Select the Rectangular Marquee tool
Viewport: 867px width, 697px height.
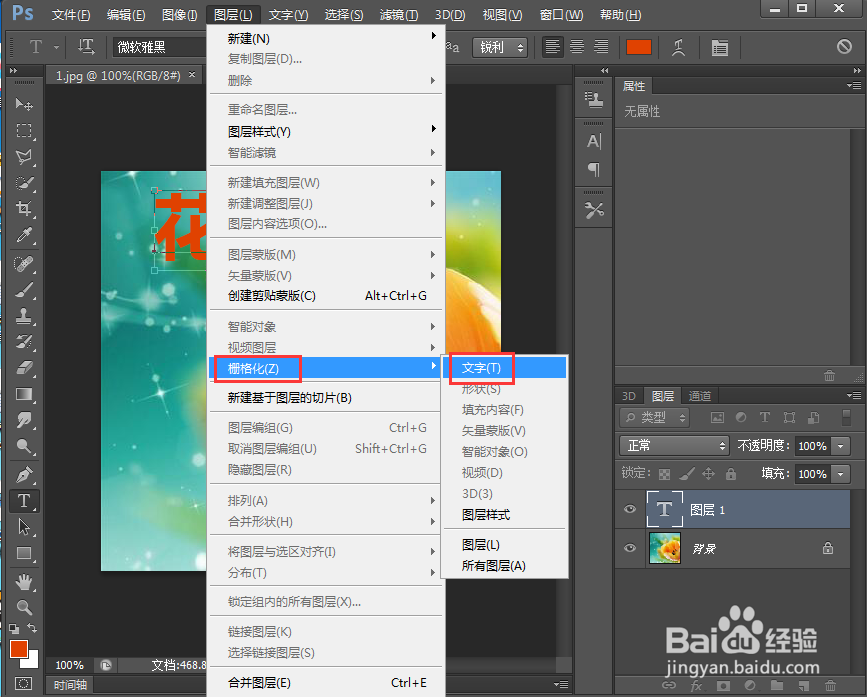pos(23,130)
